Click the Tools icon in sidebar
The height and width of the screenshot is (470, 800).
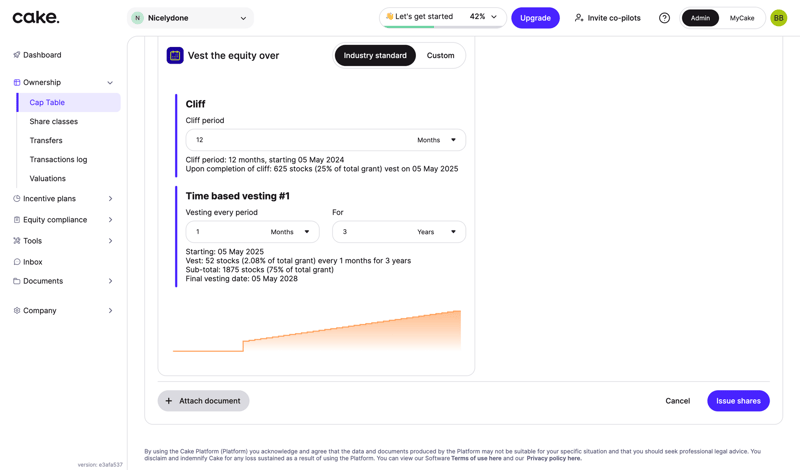[17, 241]
